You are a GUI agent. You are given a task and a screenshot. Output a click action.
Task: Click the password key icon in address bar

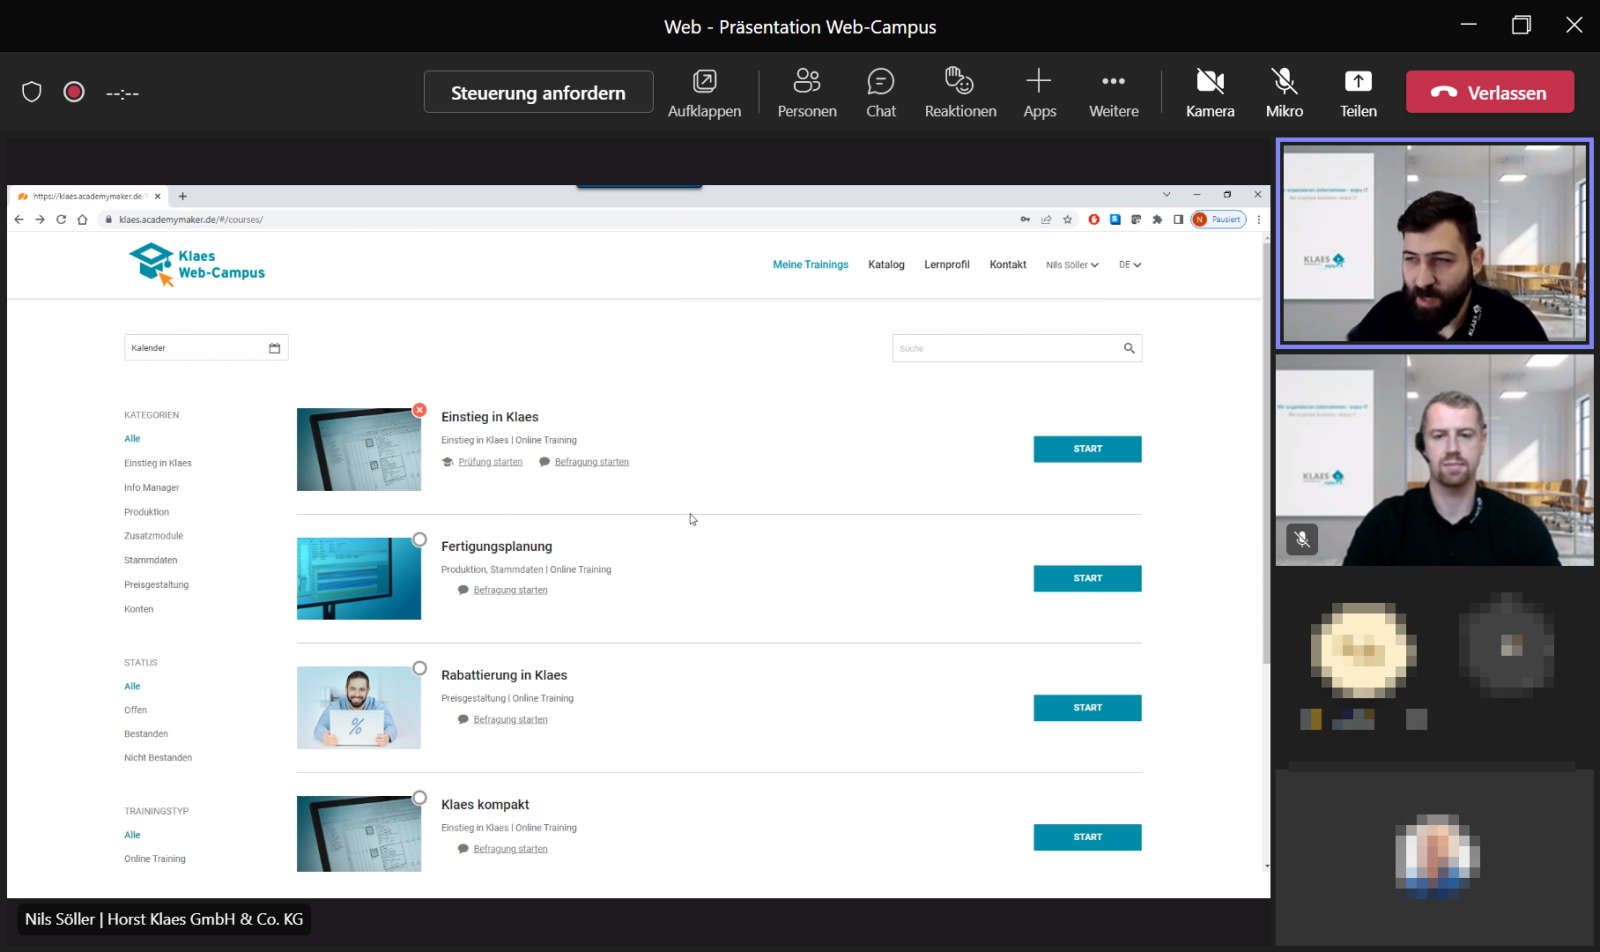[x=1025, y=220]
